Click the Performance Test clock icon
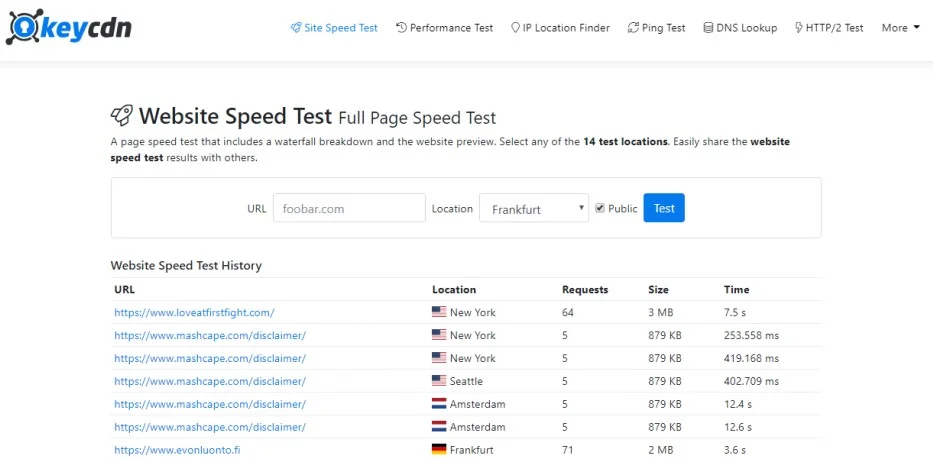This screenshot has width=933, height=459. pyautogui.click(x=401, y=27)
